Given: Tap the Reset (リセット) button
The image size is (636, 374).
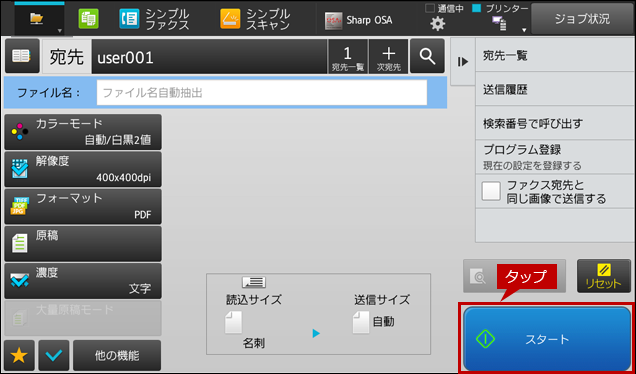Looking at the screenshot, I should click(603, 276).
